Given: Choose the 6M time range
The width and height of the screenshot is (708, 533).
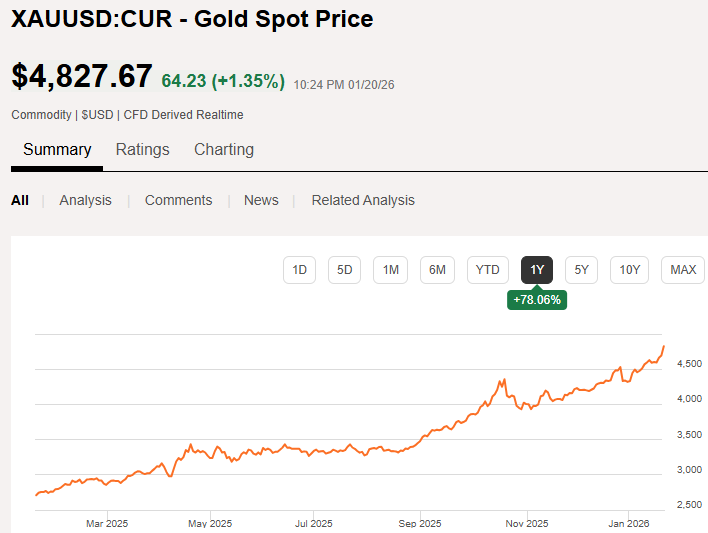Looking at the screenshot, I should (x=437, y=270).
